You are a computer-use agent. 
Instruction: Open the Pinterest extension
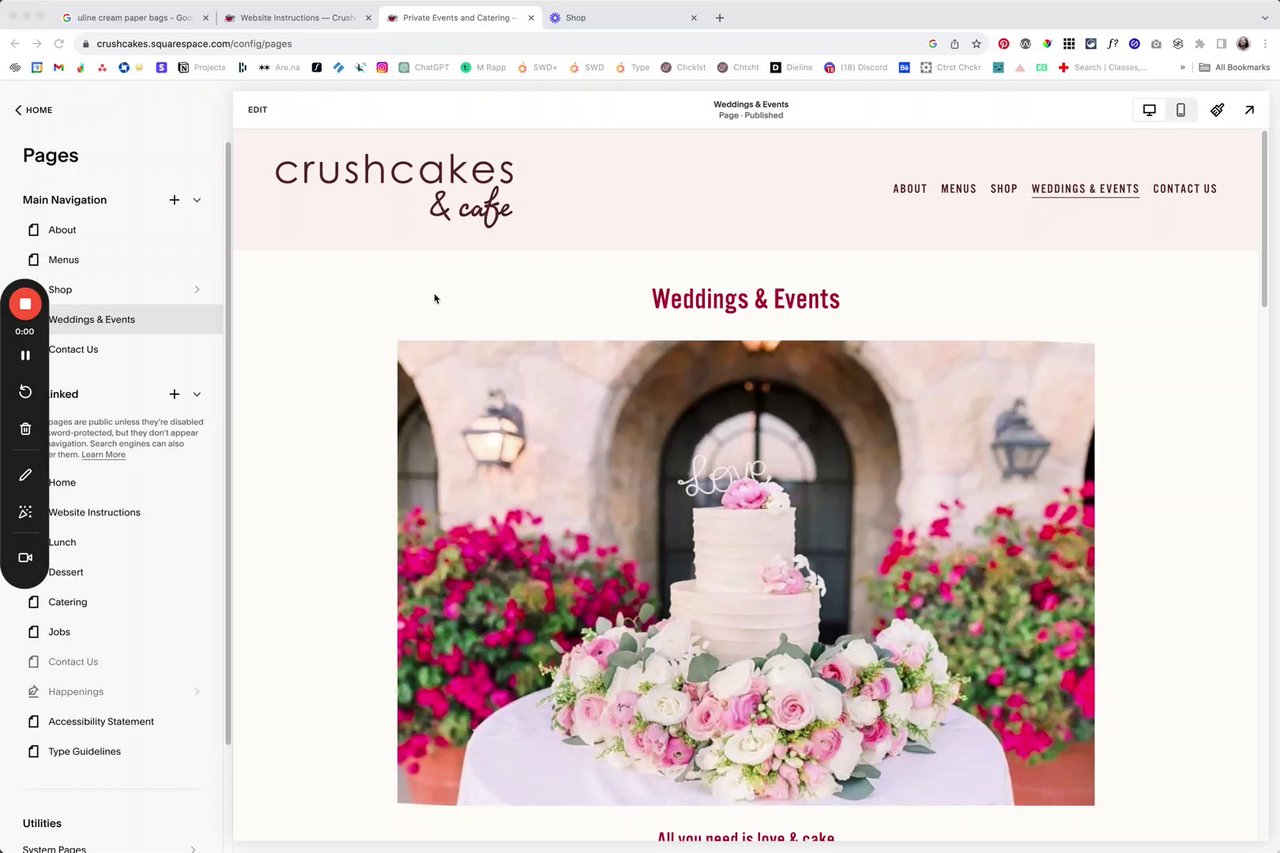[1003, 44]
